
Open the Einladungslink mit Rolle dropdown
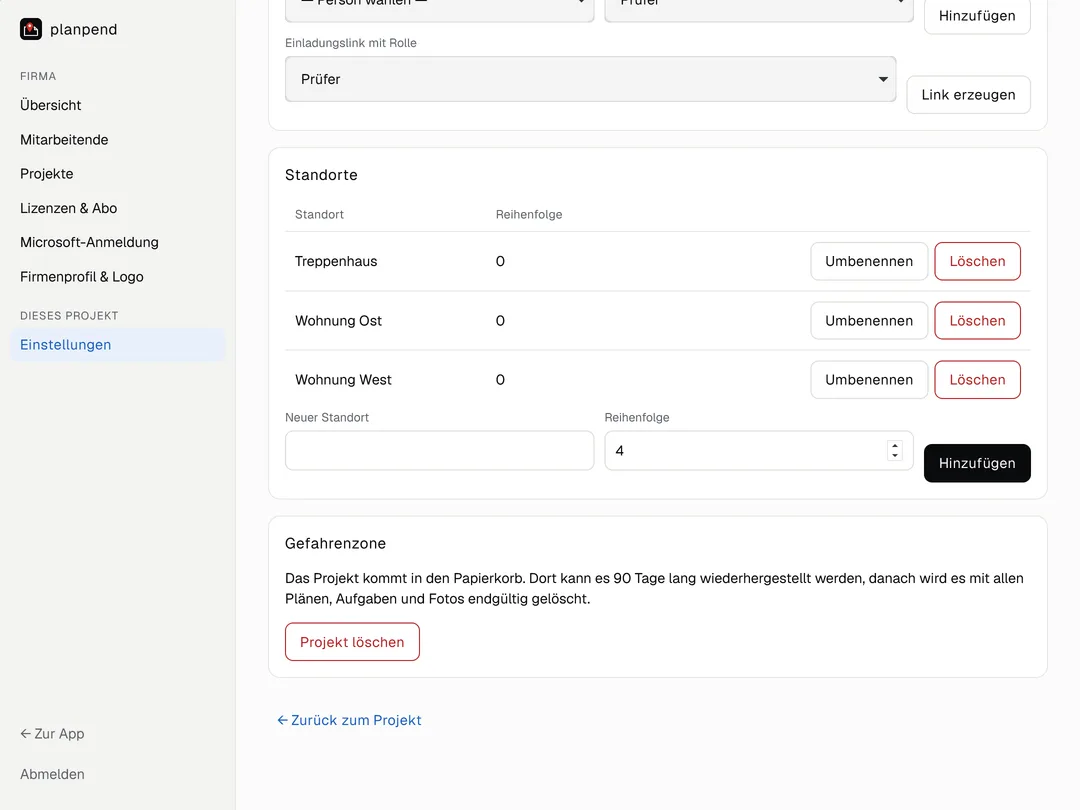click(x=590, y=79)
